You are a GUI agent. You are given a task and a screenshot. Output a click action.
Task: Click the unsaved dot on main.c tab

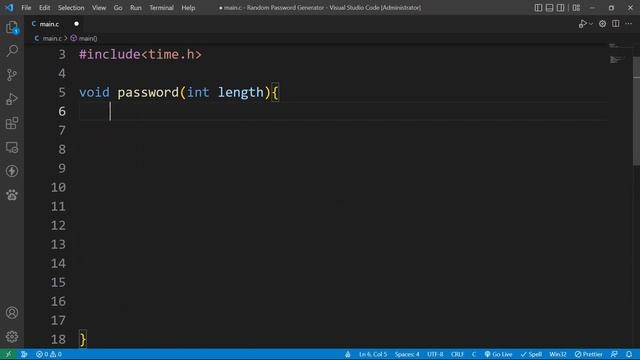76,24
